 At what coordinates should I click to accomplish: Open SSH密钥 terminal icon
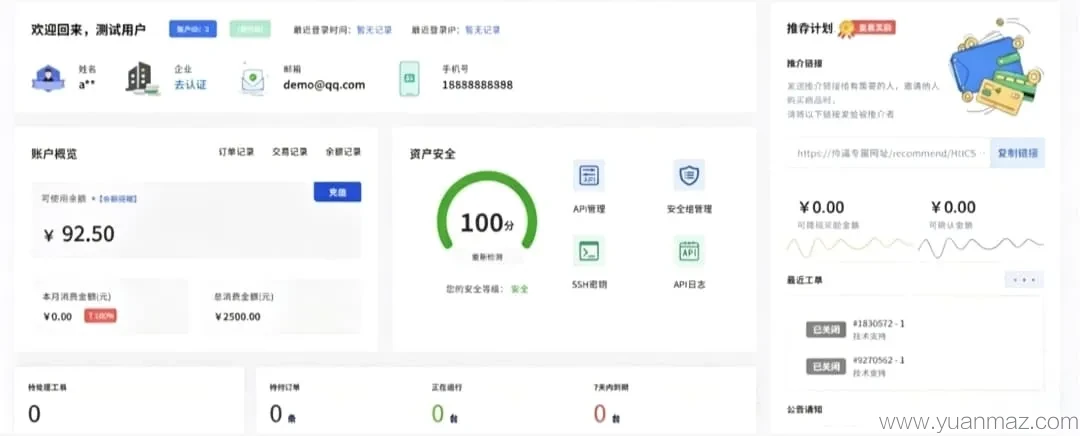click(x=589, y=251)
